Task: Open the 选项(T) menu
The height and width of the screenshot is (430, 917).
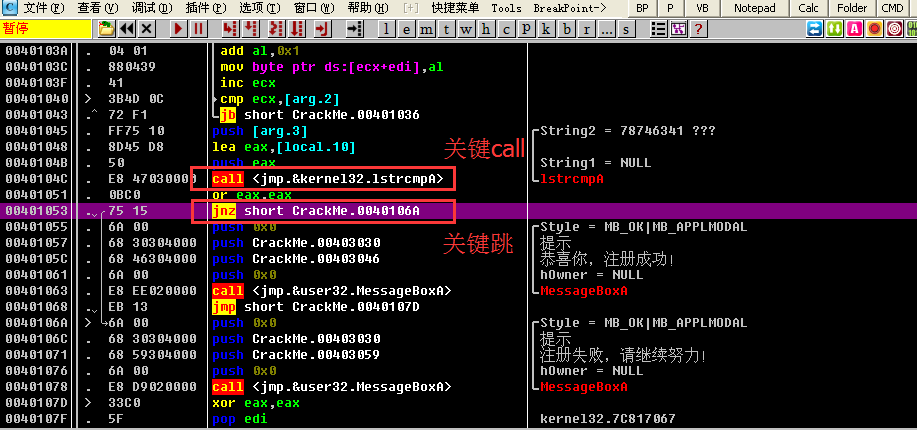Action: (x=260, y=8)
